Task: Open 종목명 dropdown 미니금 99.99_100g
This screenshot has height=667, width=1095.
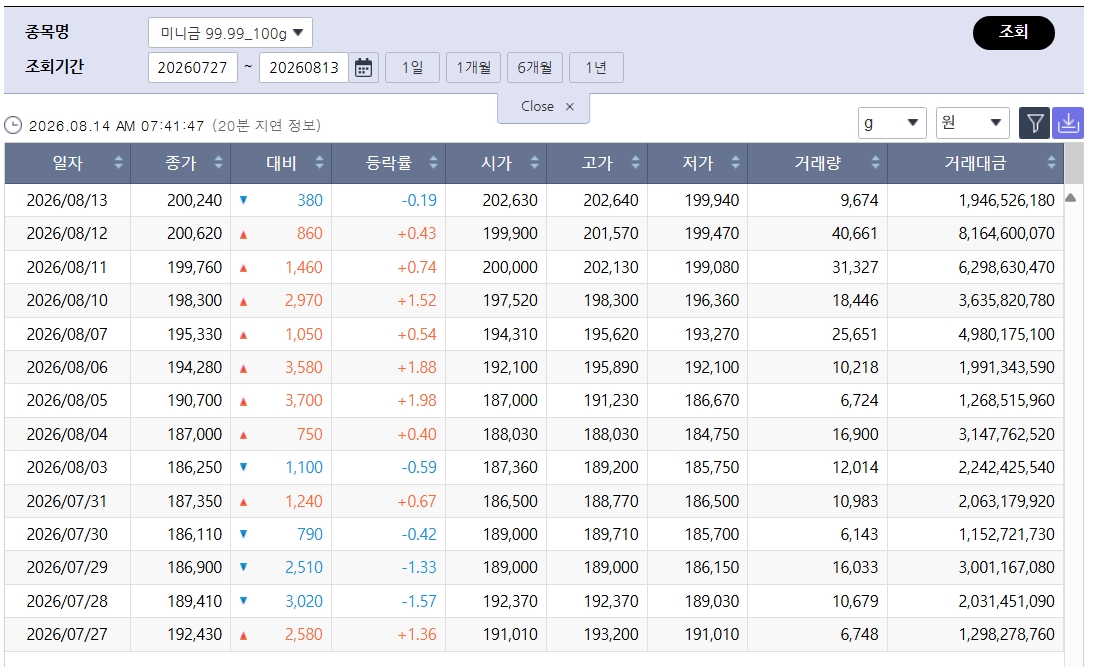Action: coord(230,33)
